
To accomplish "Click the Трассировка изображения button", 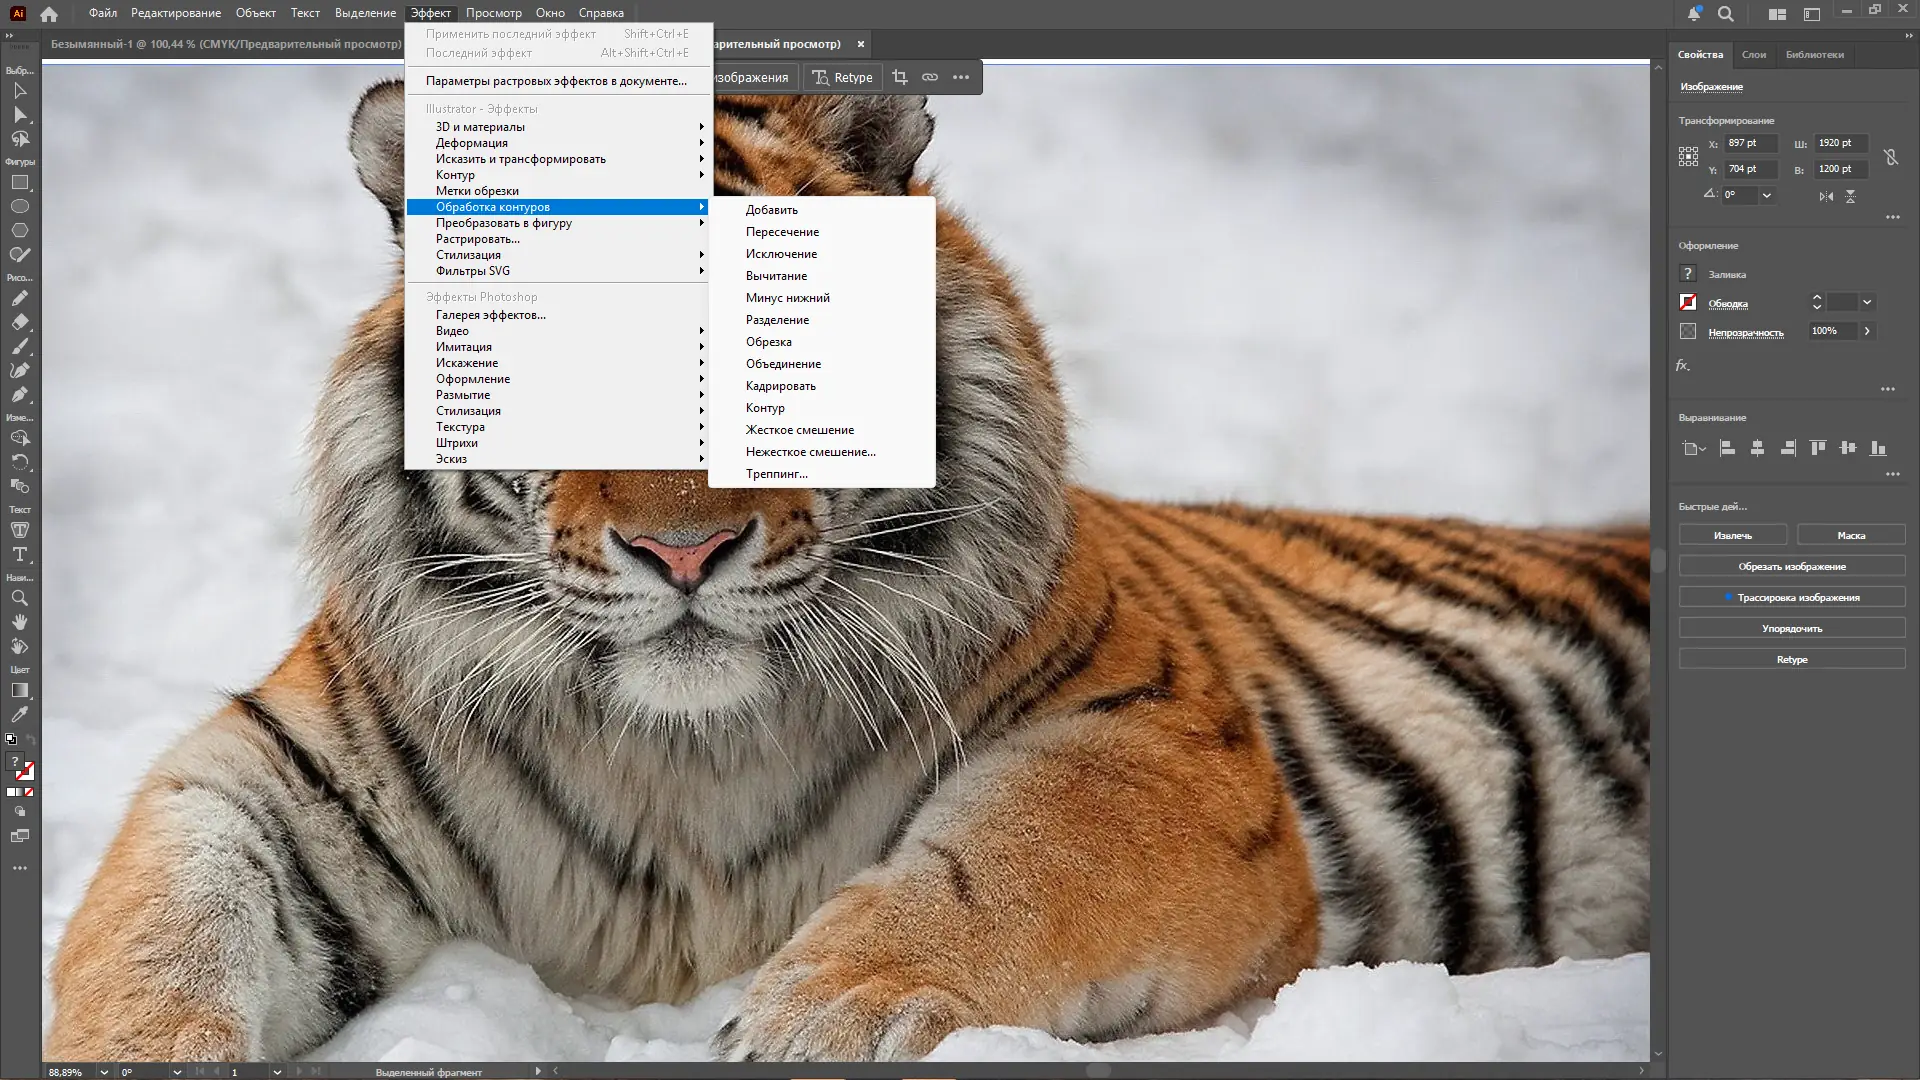I will pyautogui.click(x=1791, y=597).
